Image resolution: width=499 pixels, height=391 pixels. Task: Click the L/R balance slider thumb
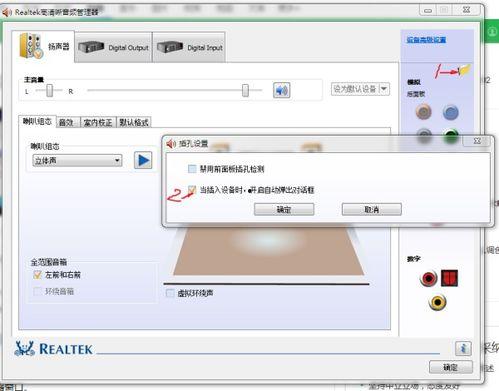[50, 90]
